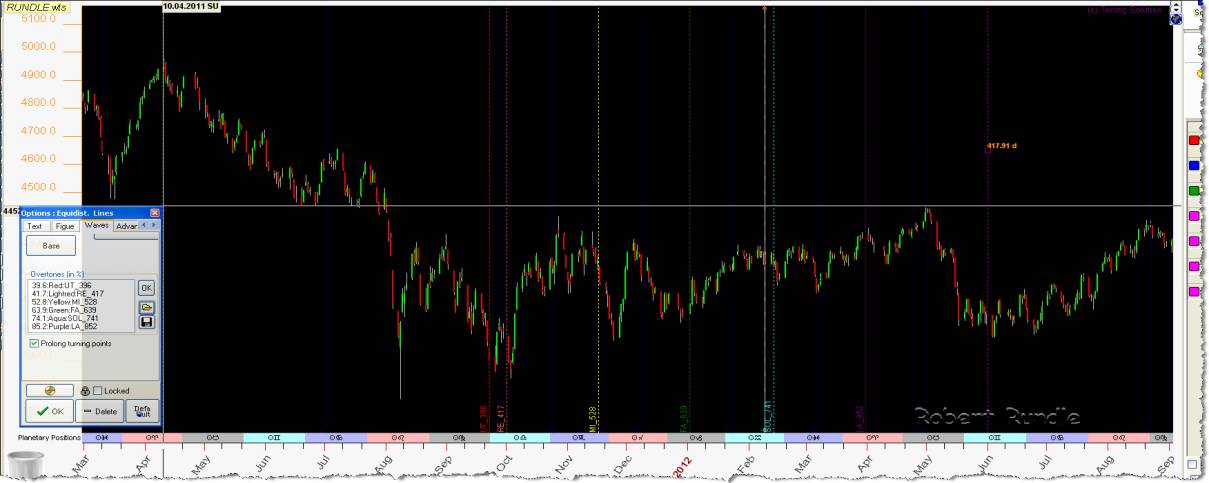The width and height of the screenshot is (1209, 483).
Task: Choose the green color swatch on right panel
Action: (x=1193, y=191)
